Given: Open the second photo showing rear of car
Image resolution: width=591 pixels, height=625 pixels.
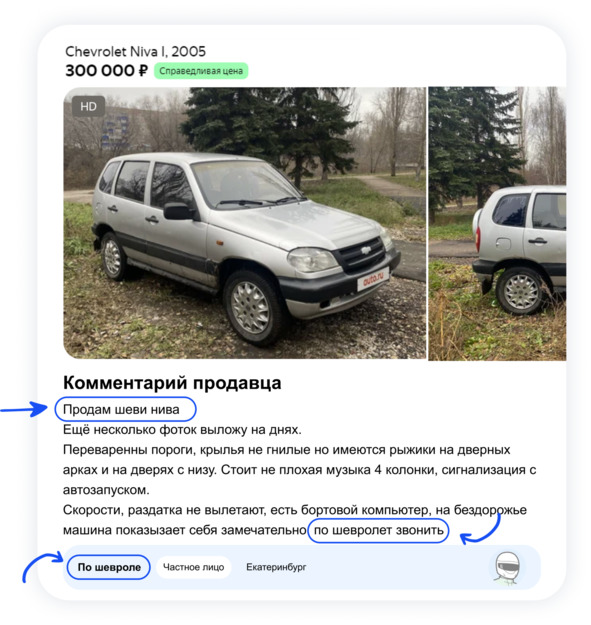Looking at the screenshot, I should [x=497, y=224].
